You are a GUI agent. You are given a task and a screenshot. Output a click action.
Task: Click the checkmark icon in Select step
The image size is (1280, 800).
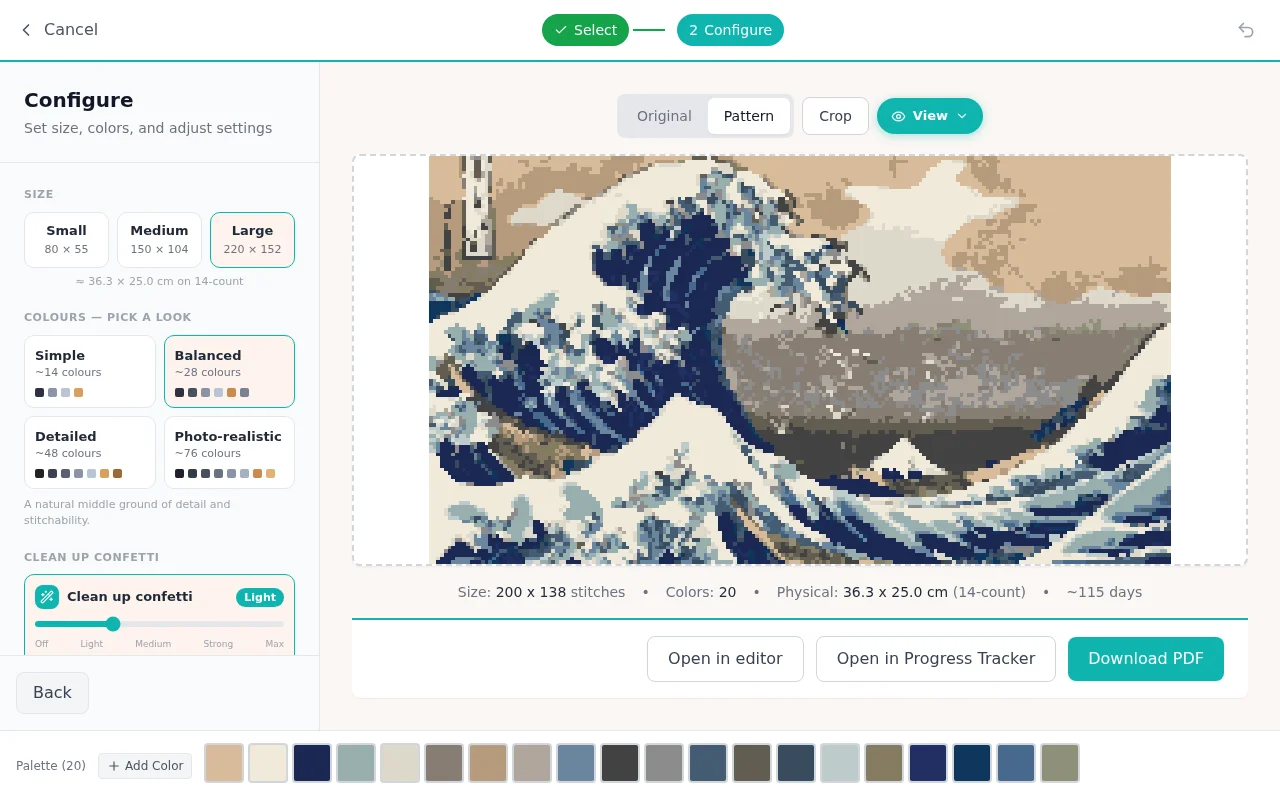pyautogui.click(x=561, y=30)
